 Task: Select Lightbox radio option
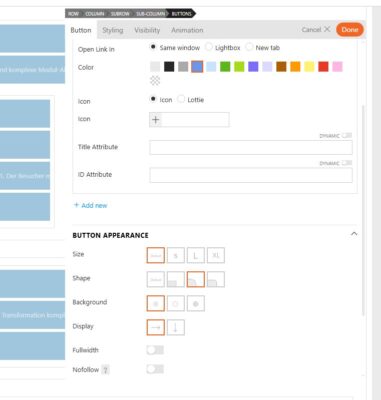click(209, 47)
